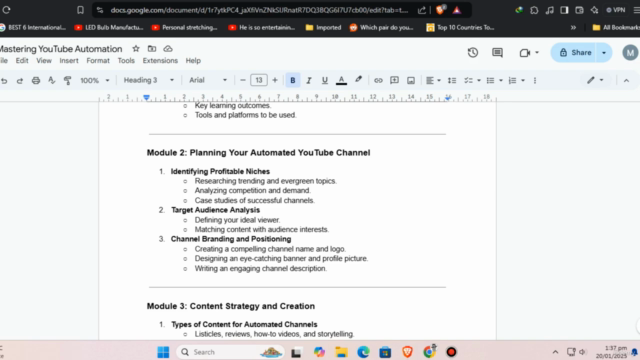Image resolution: width=640 pixels, height=360 pixels.
Task: Open the Insert menu
Action: coord(69,60)
